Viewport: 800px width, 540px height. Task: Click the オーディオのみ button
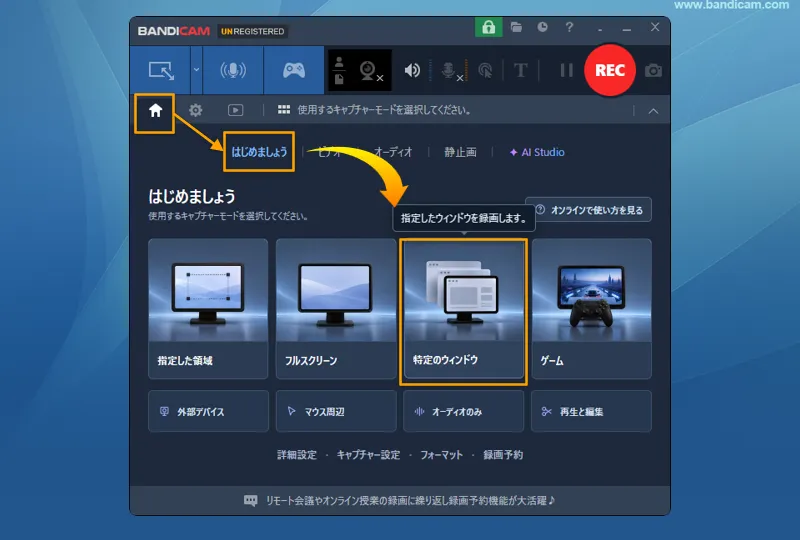(463, 411)
